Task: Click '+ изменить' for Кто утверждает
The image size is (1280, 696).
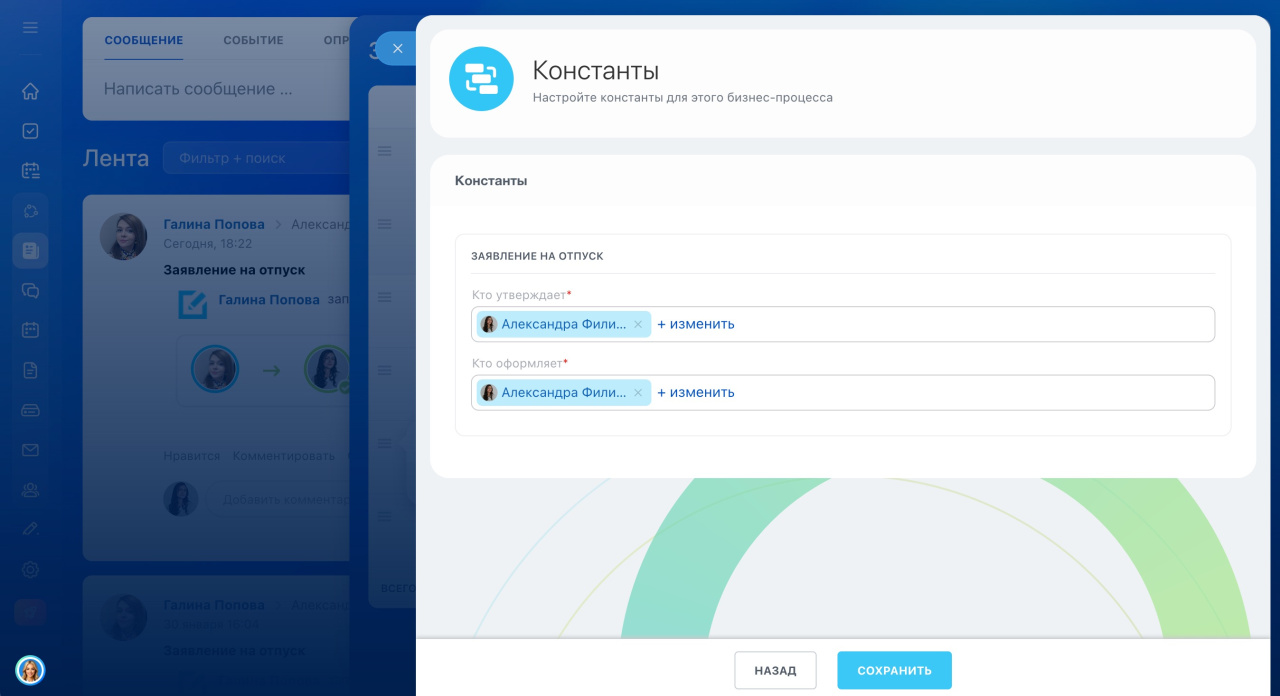Action: tap(696, 324)
